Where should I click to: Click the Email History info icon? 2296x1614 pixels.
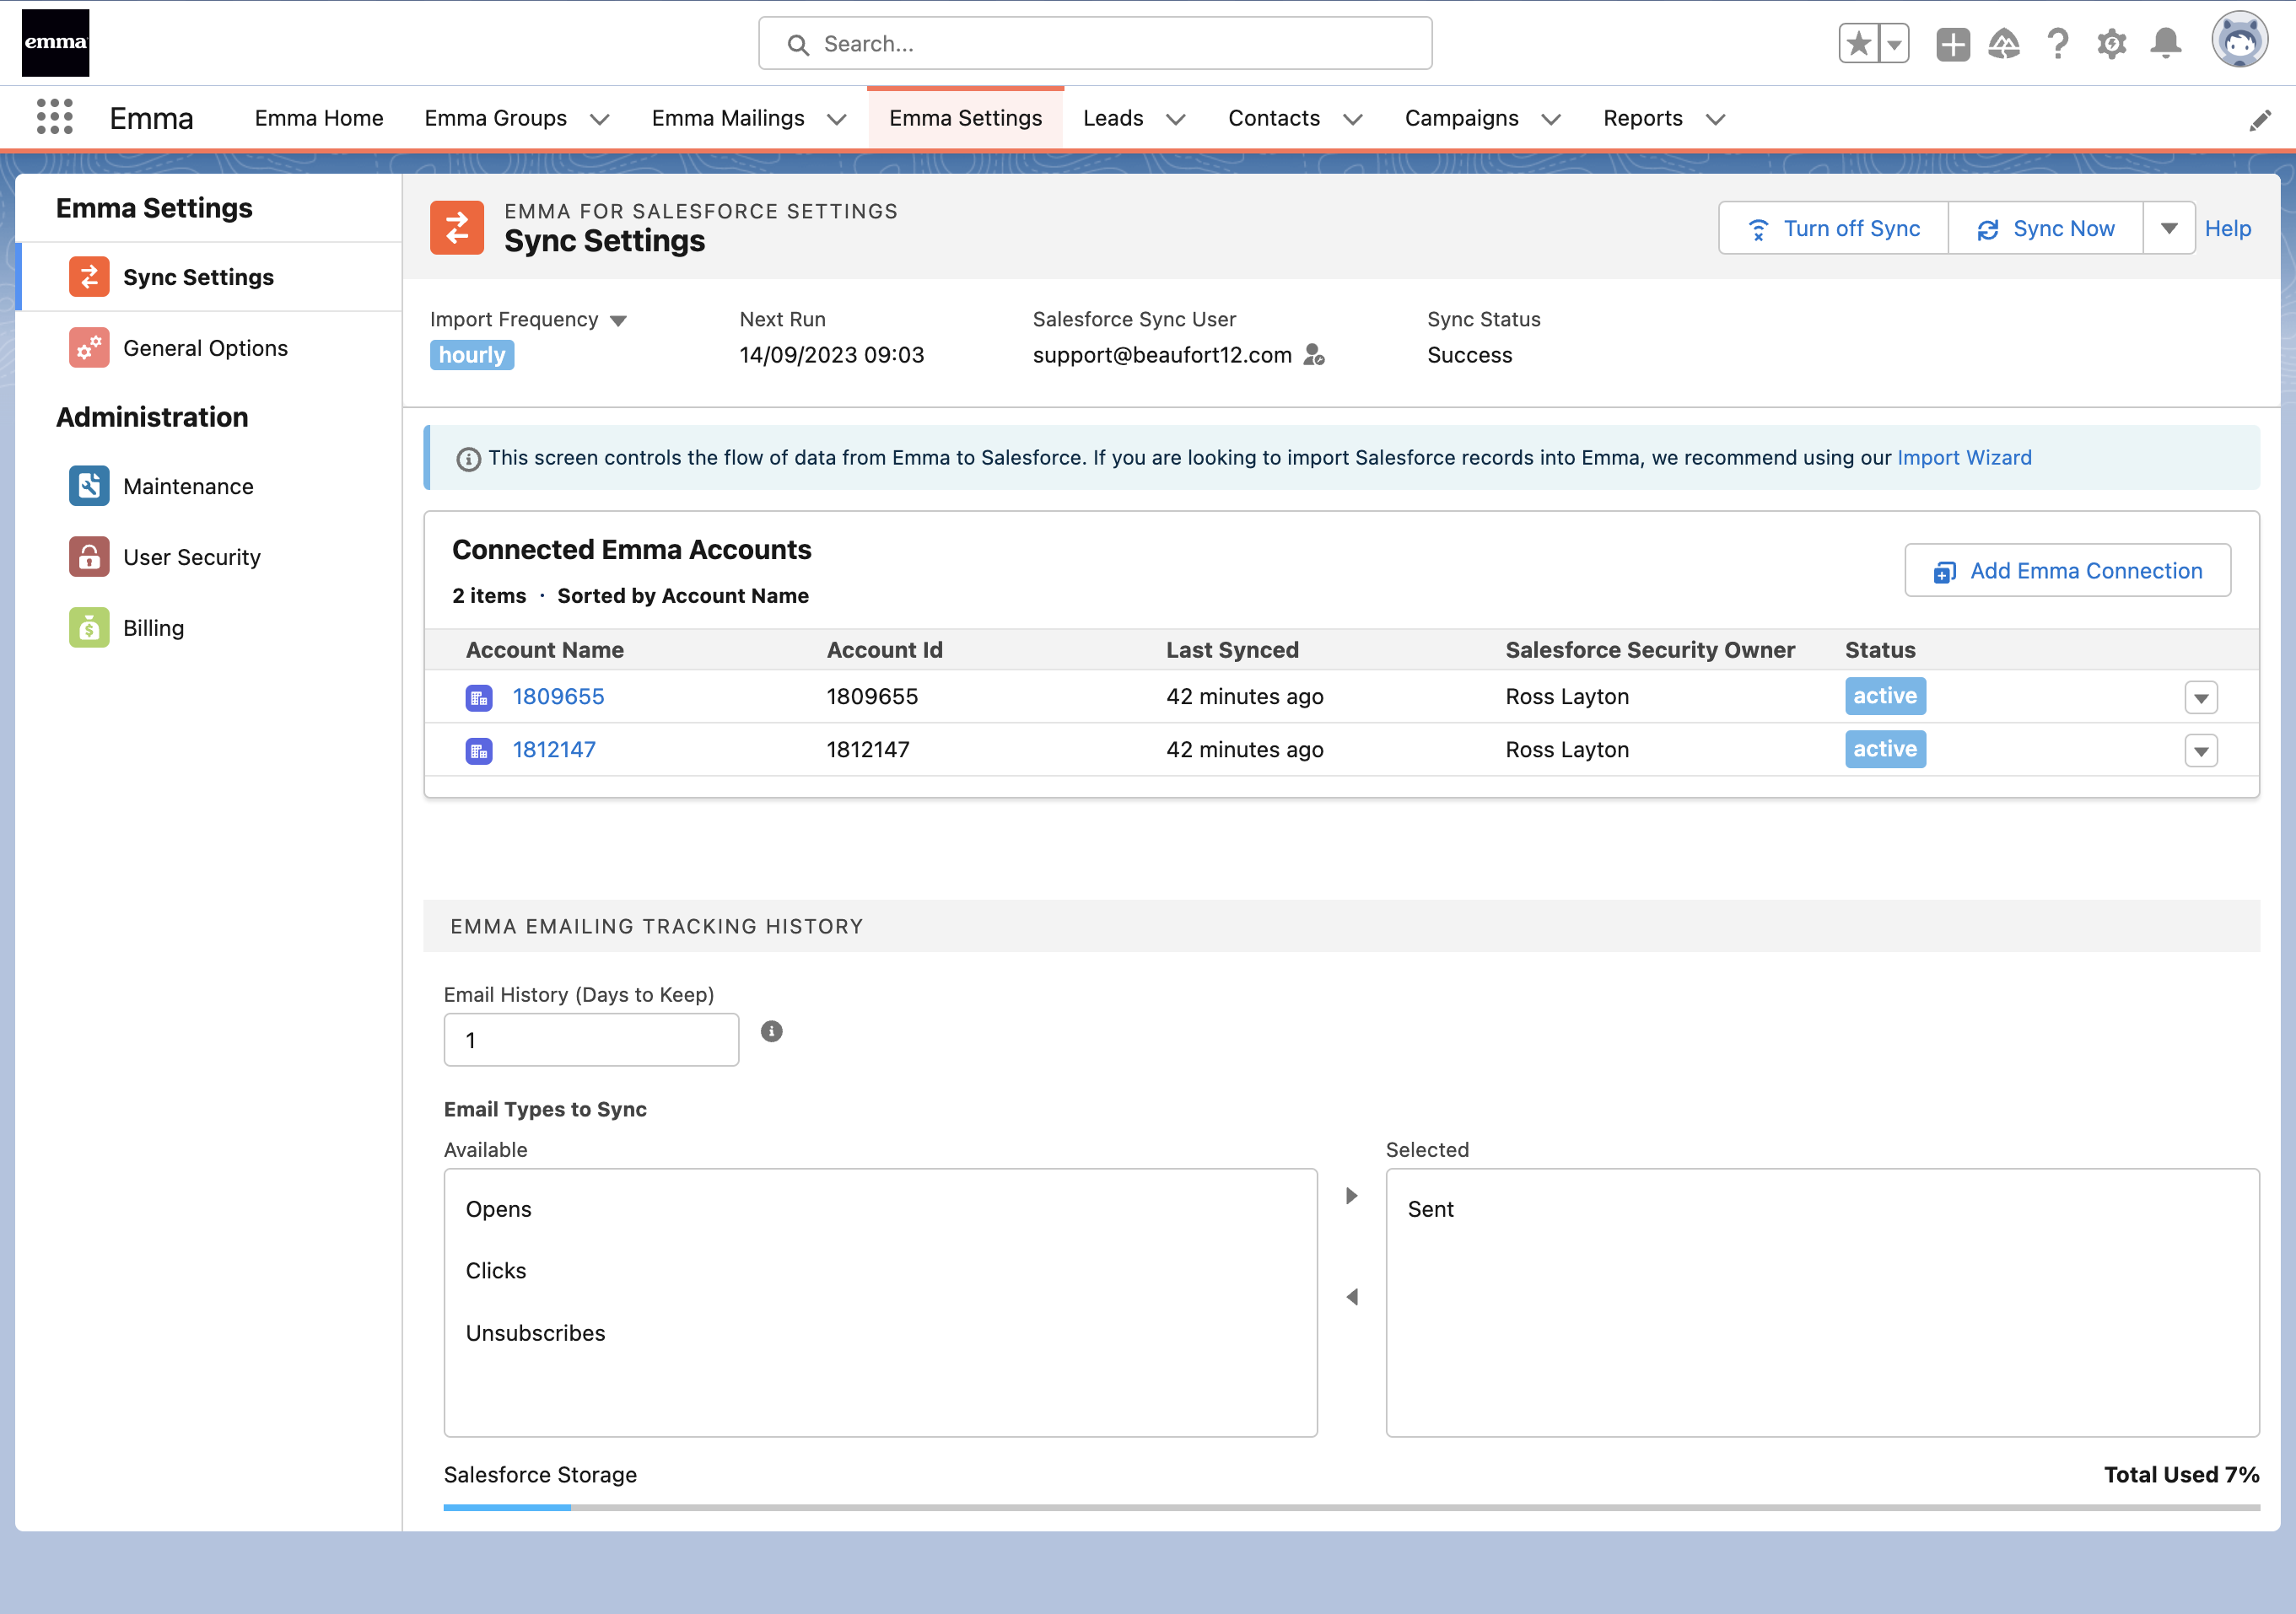pyautogui.click(x=771, y=1031)
